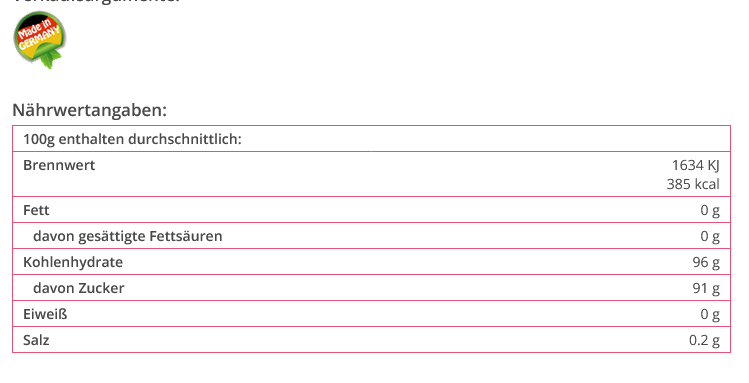Select the 91 g sugar value
Screen dimensions: 749x383
point(706,288)
